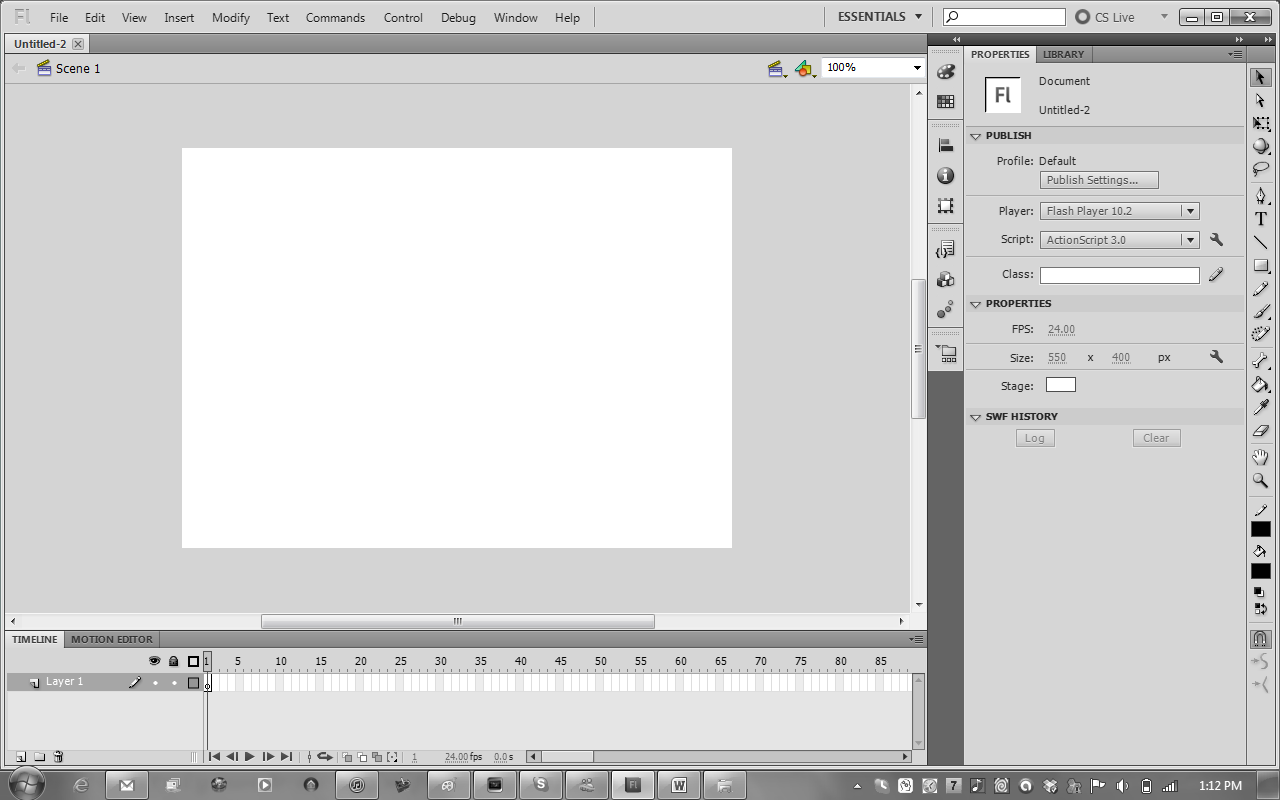
Task: Open the Components panel icon
Action: pyautogui.click(x=945, y=279)
